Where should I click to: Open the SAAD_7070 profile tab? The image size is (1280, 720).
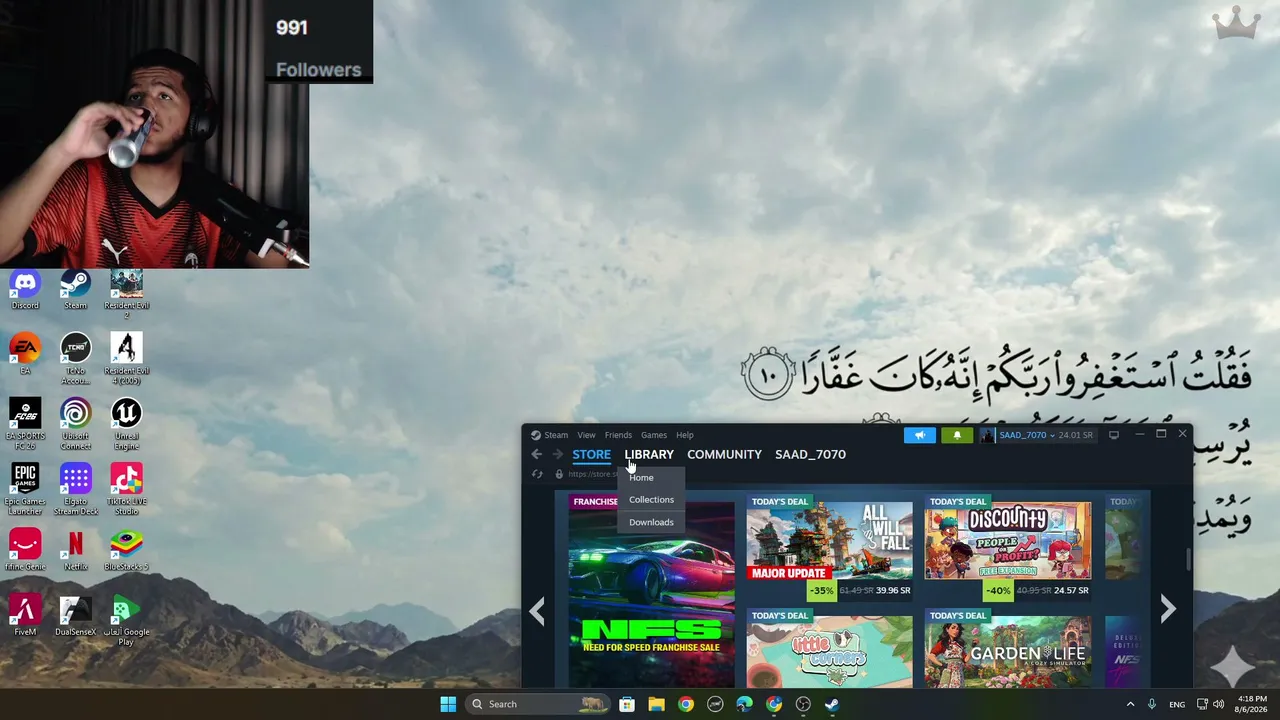[x=810, y=454]
